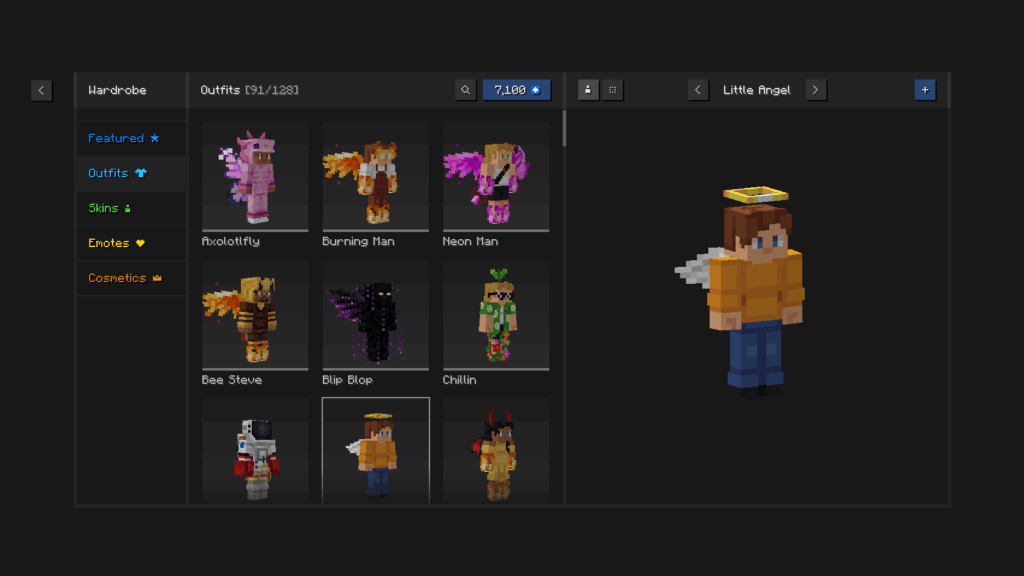Switch to single character preview icon
1024x576 pixels.
[588, 90]
